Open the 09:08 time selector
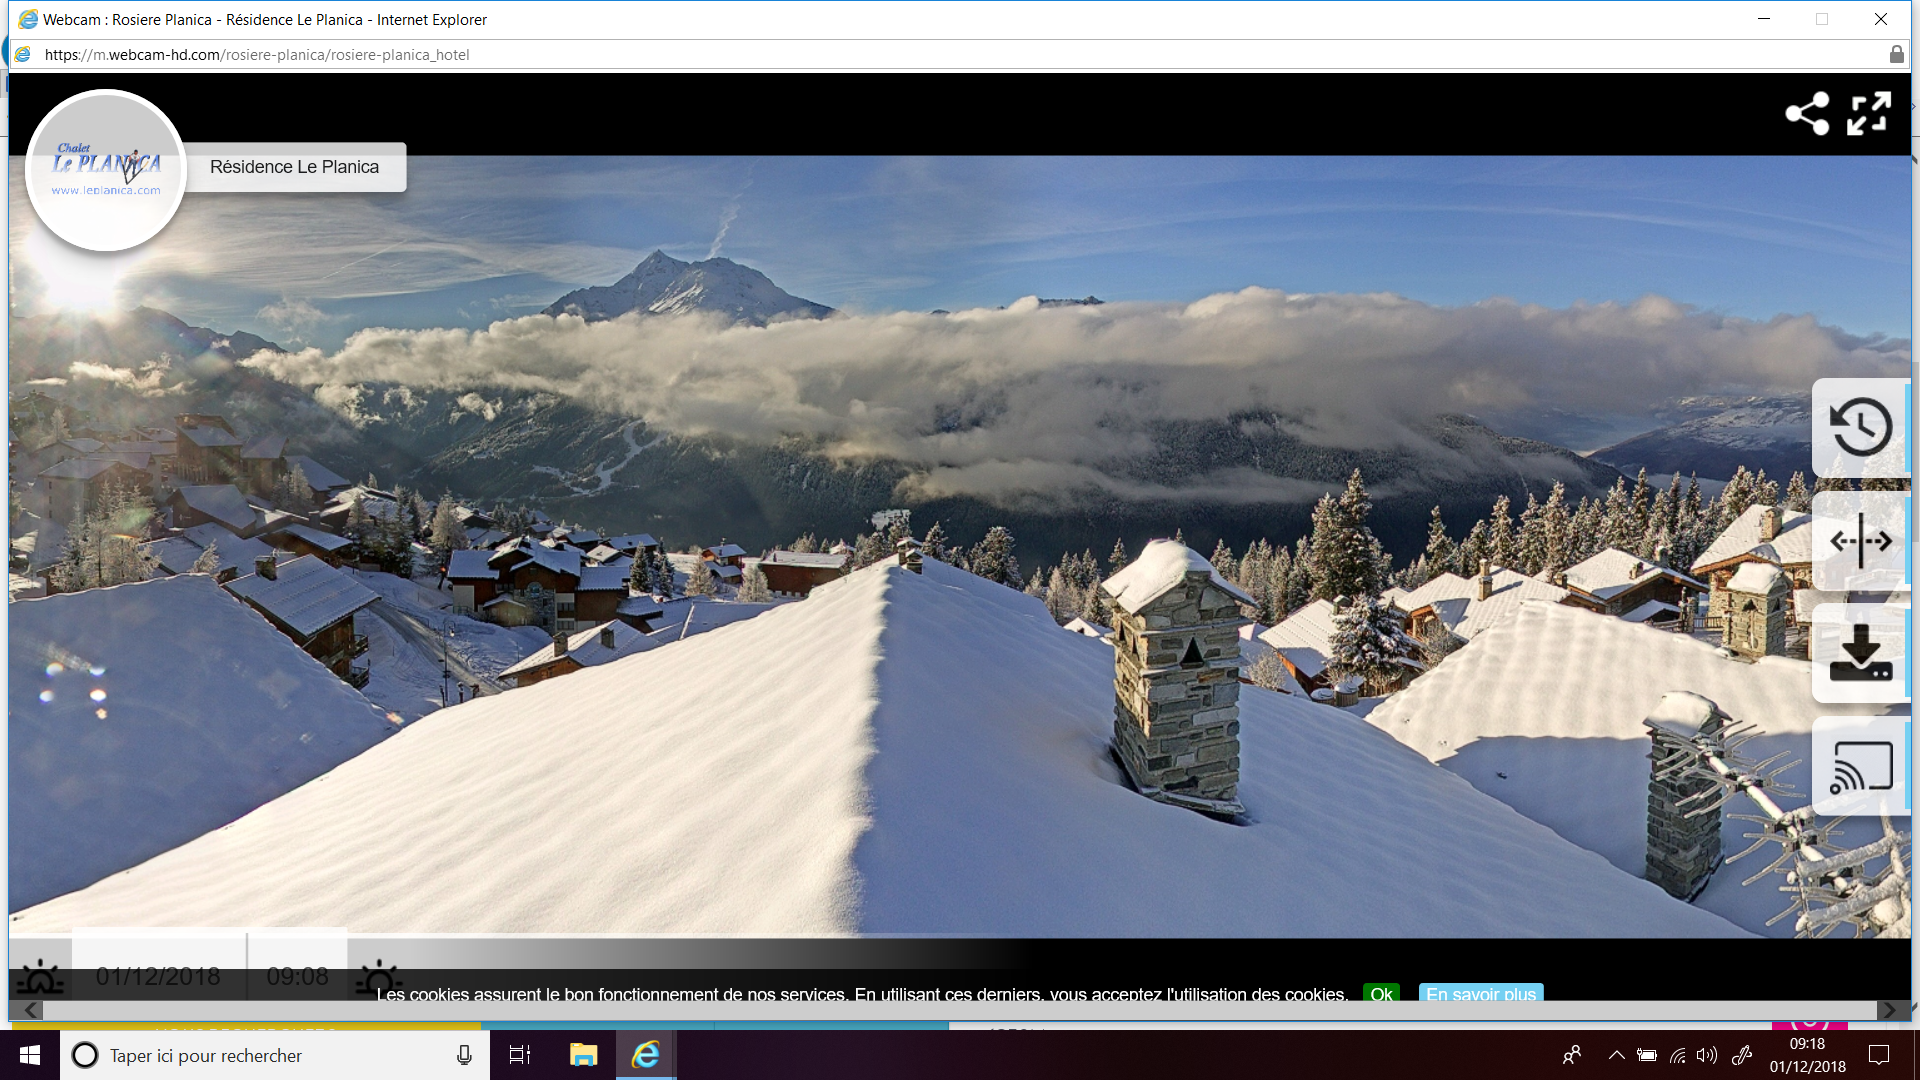 (297, 976)
